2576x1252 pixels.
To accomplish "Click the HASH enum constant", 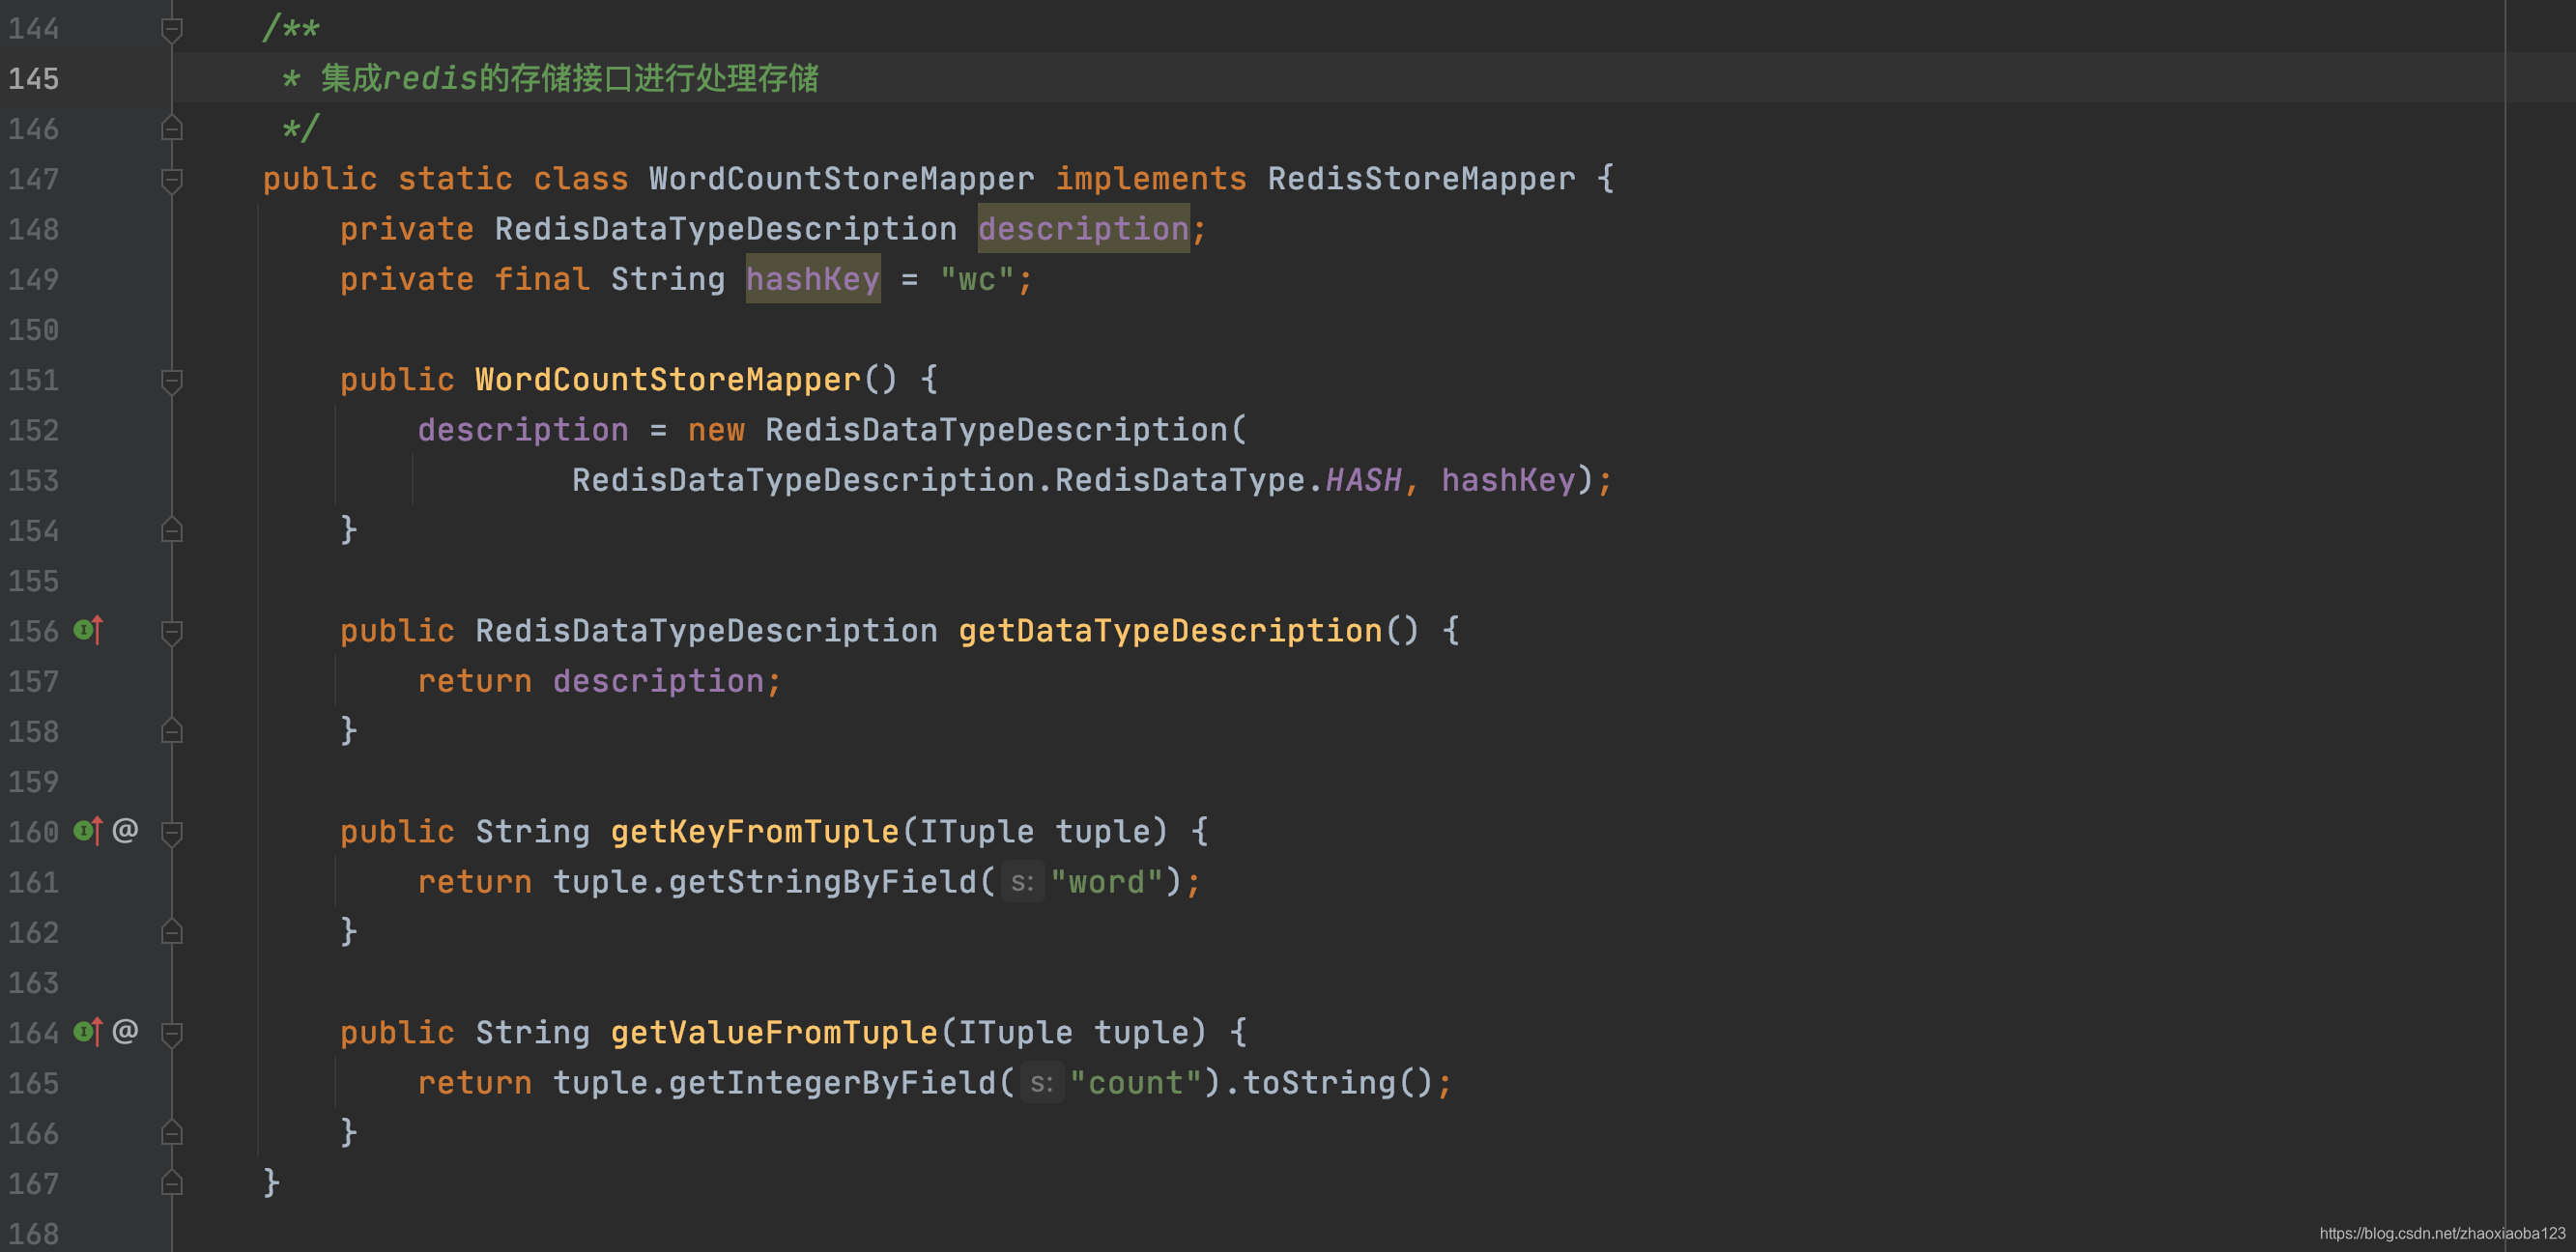I will click(1363, 480).
